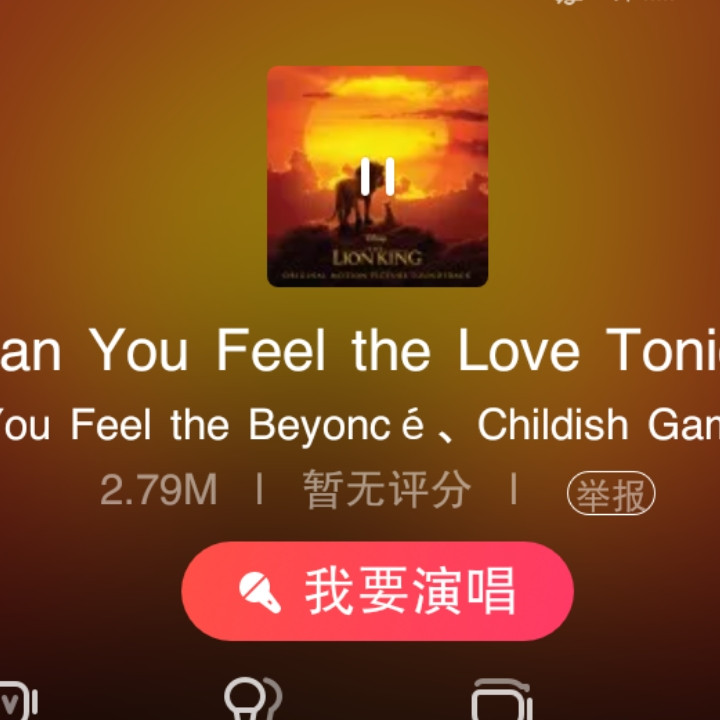Open the video recording icon at bottom left
The width and height of the screenshot is (720, 720).
tap(16, 701)
